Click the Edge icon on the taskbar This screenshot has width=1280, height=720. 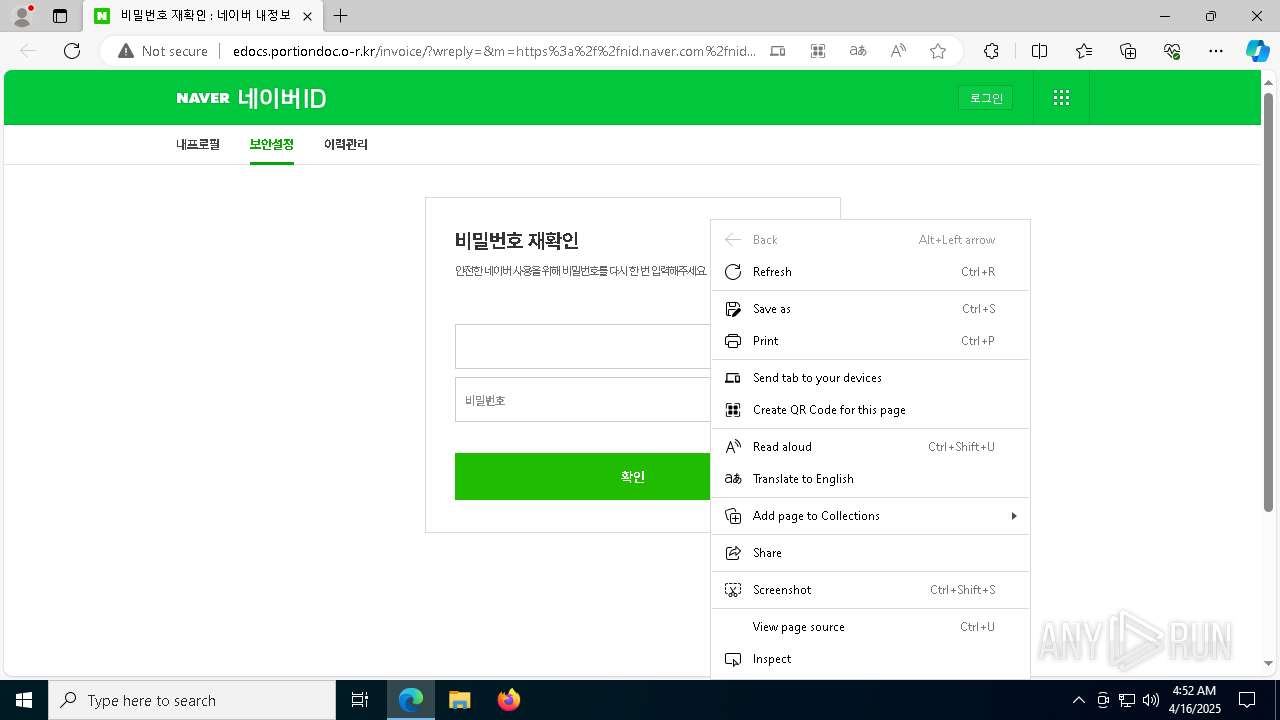point(411,700)
